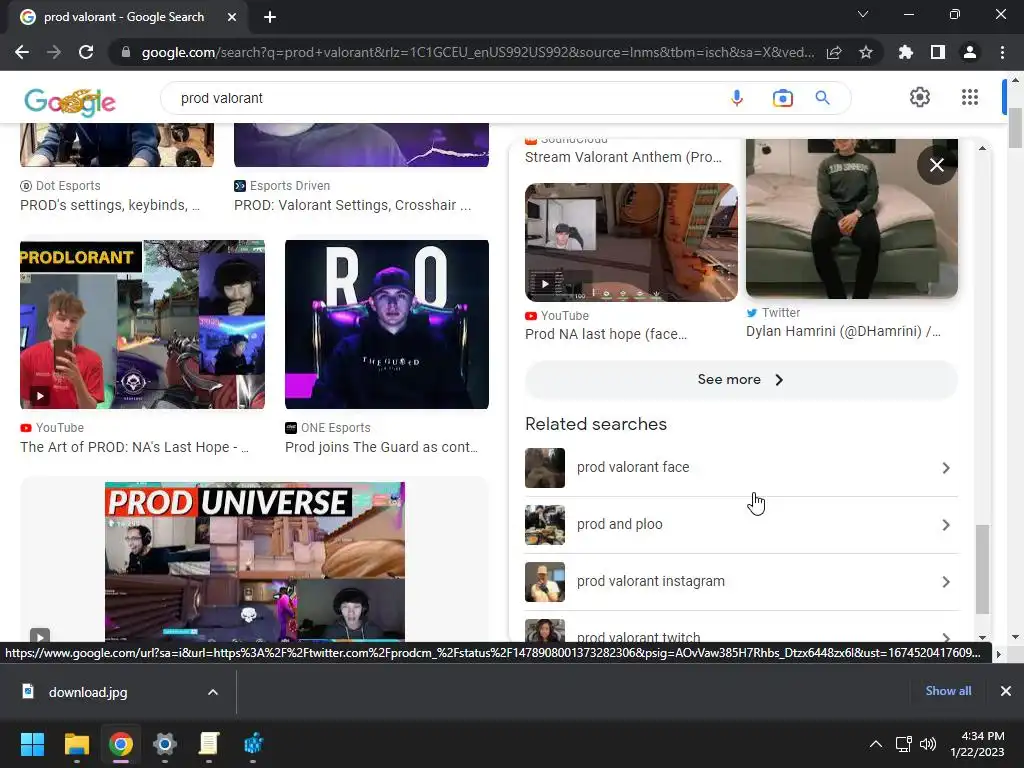This screenshot has height=768, width=1024.
Task: Open File Explorer from taskbar
Action: 76,744
